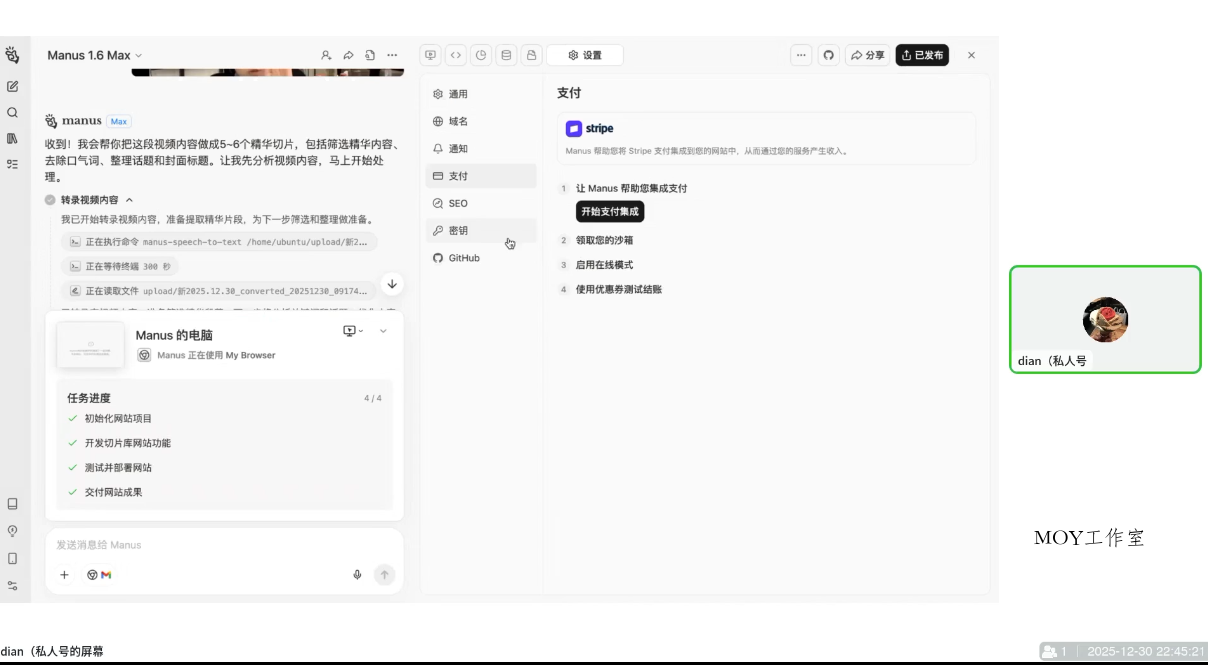Click the 开始支付集成 button
Screen dimensions: 1208x665
609,211
